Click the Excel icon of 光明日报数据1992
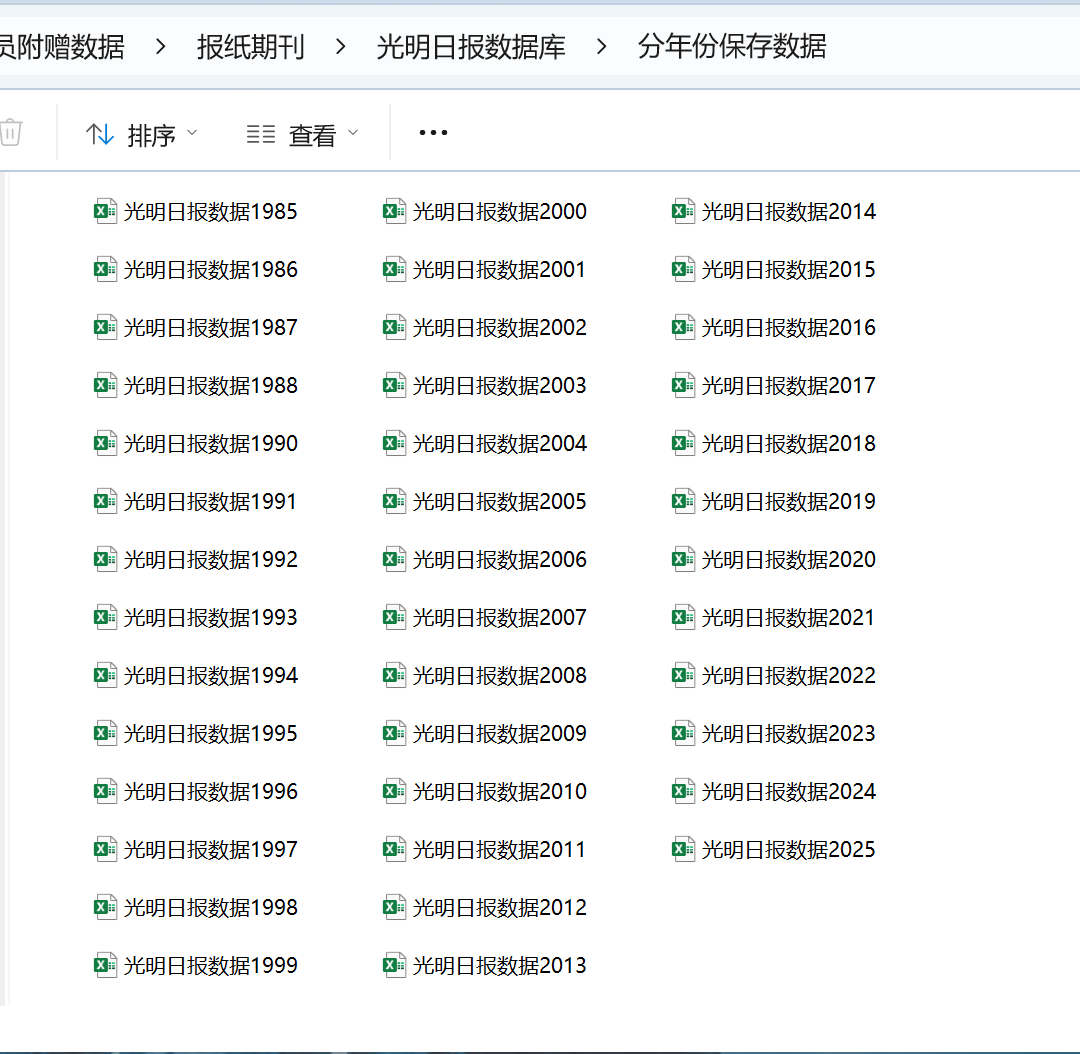 click(105, 559)
